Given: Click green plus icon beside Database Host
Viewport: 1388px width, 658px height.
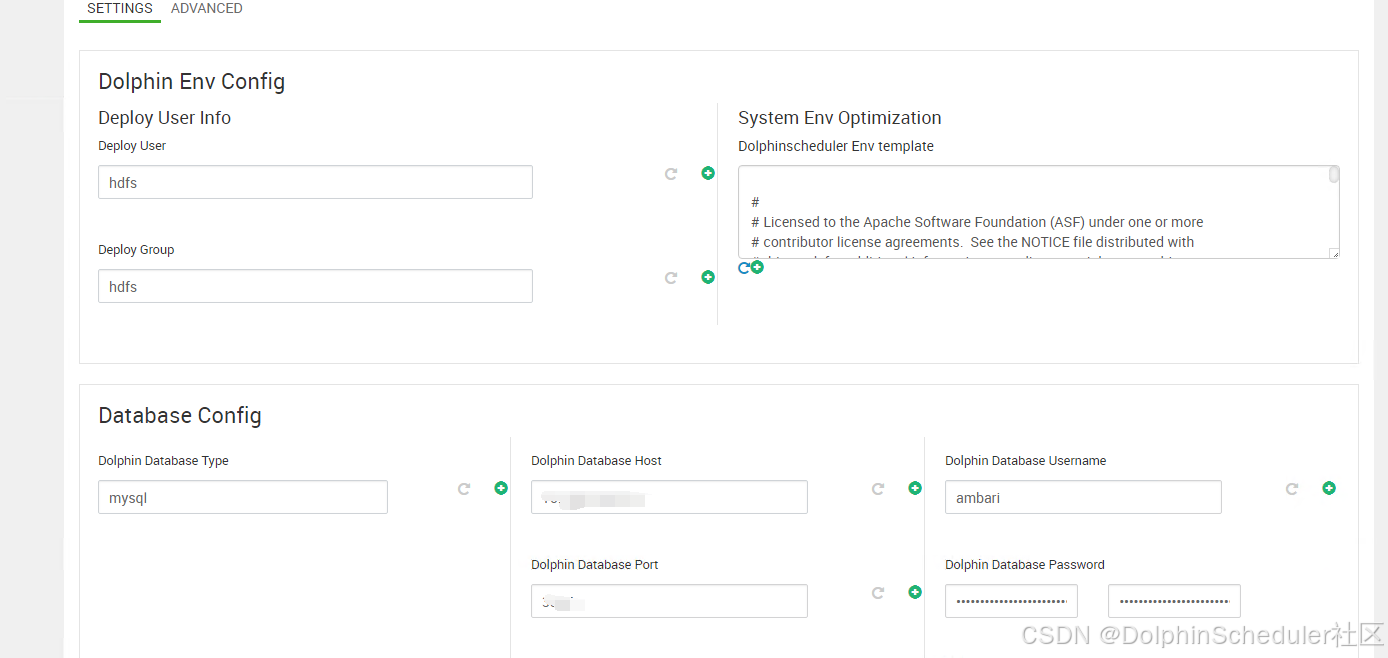Looking at the screenshot, I should (915, 488).
